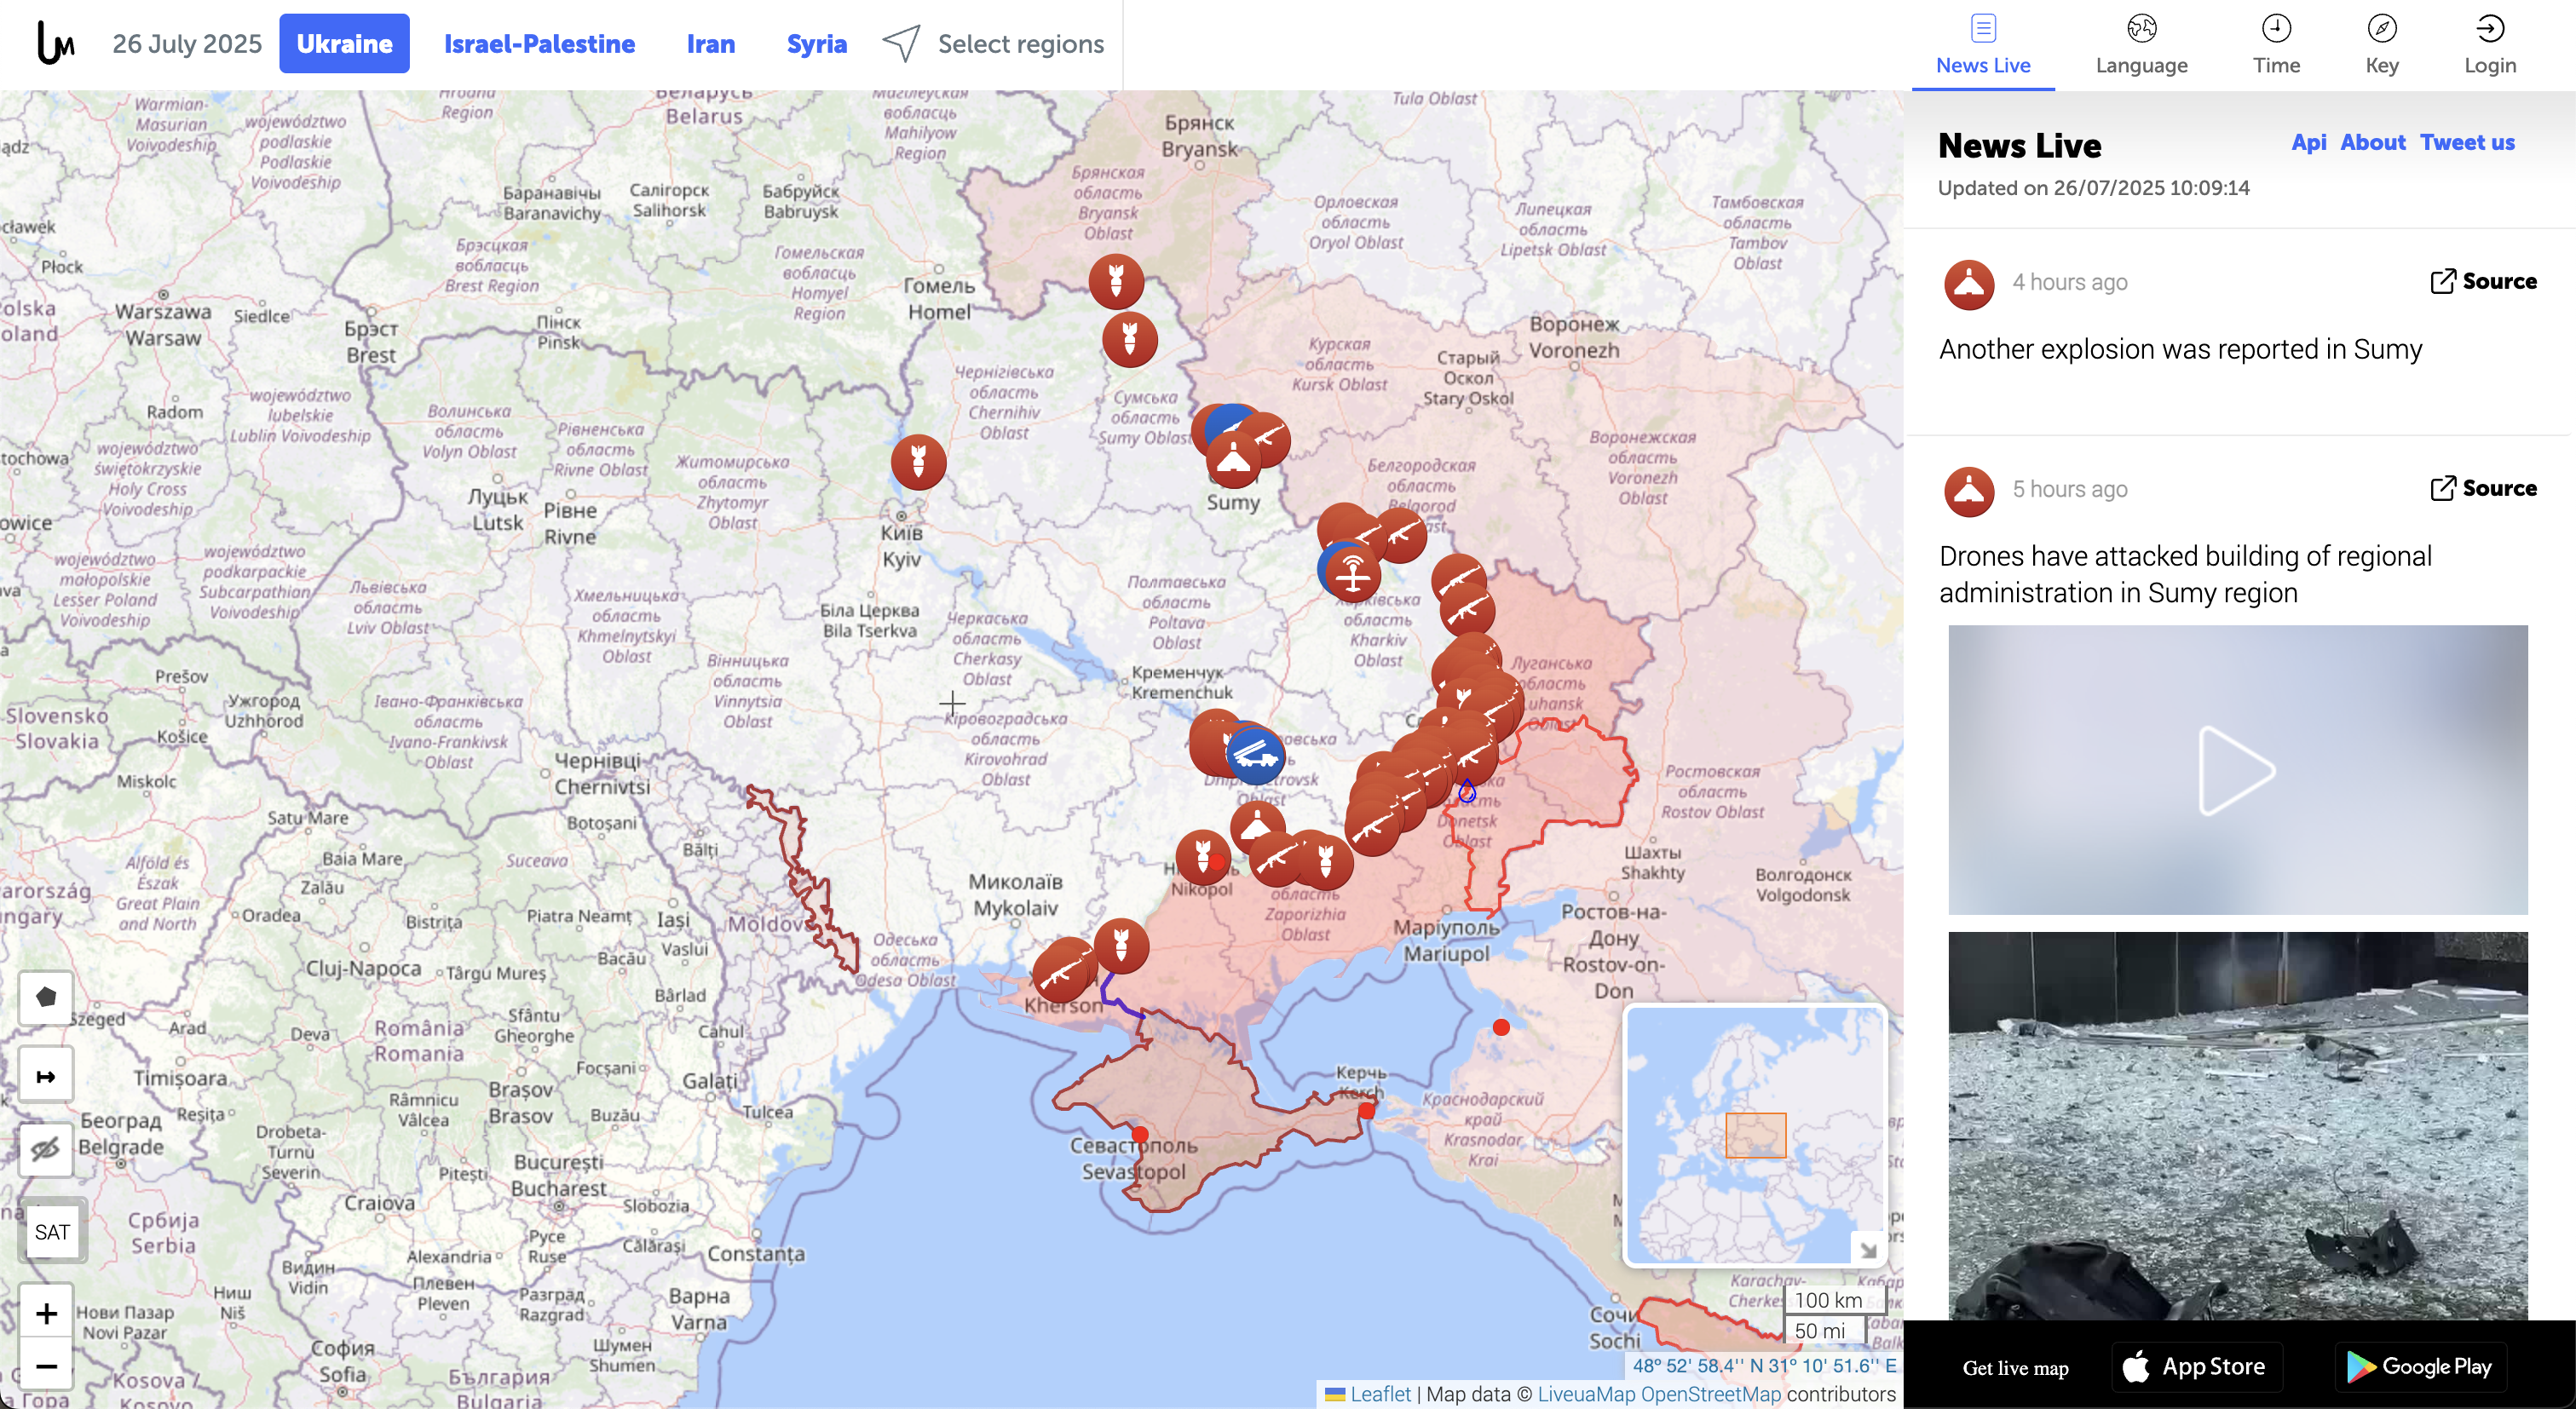
Task: Open the Language menu
Action: [x=2141, y=45]
